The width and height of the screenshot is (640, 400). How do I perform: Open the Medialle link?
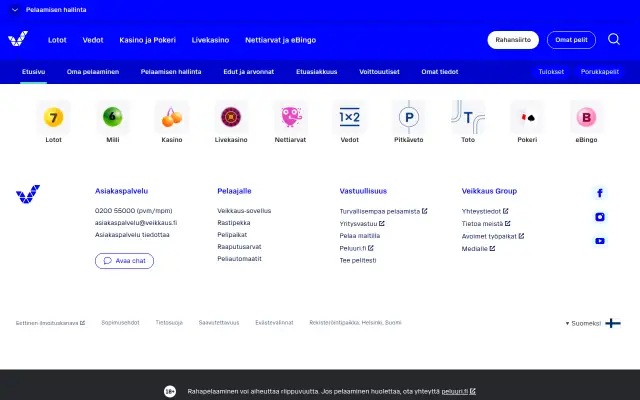point(478,249)
